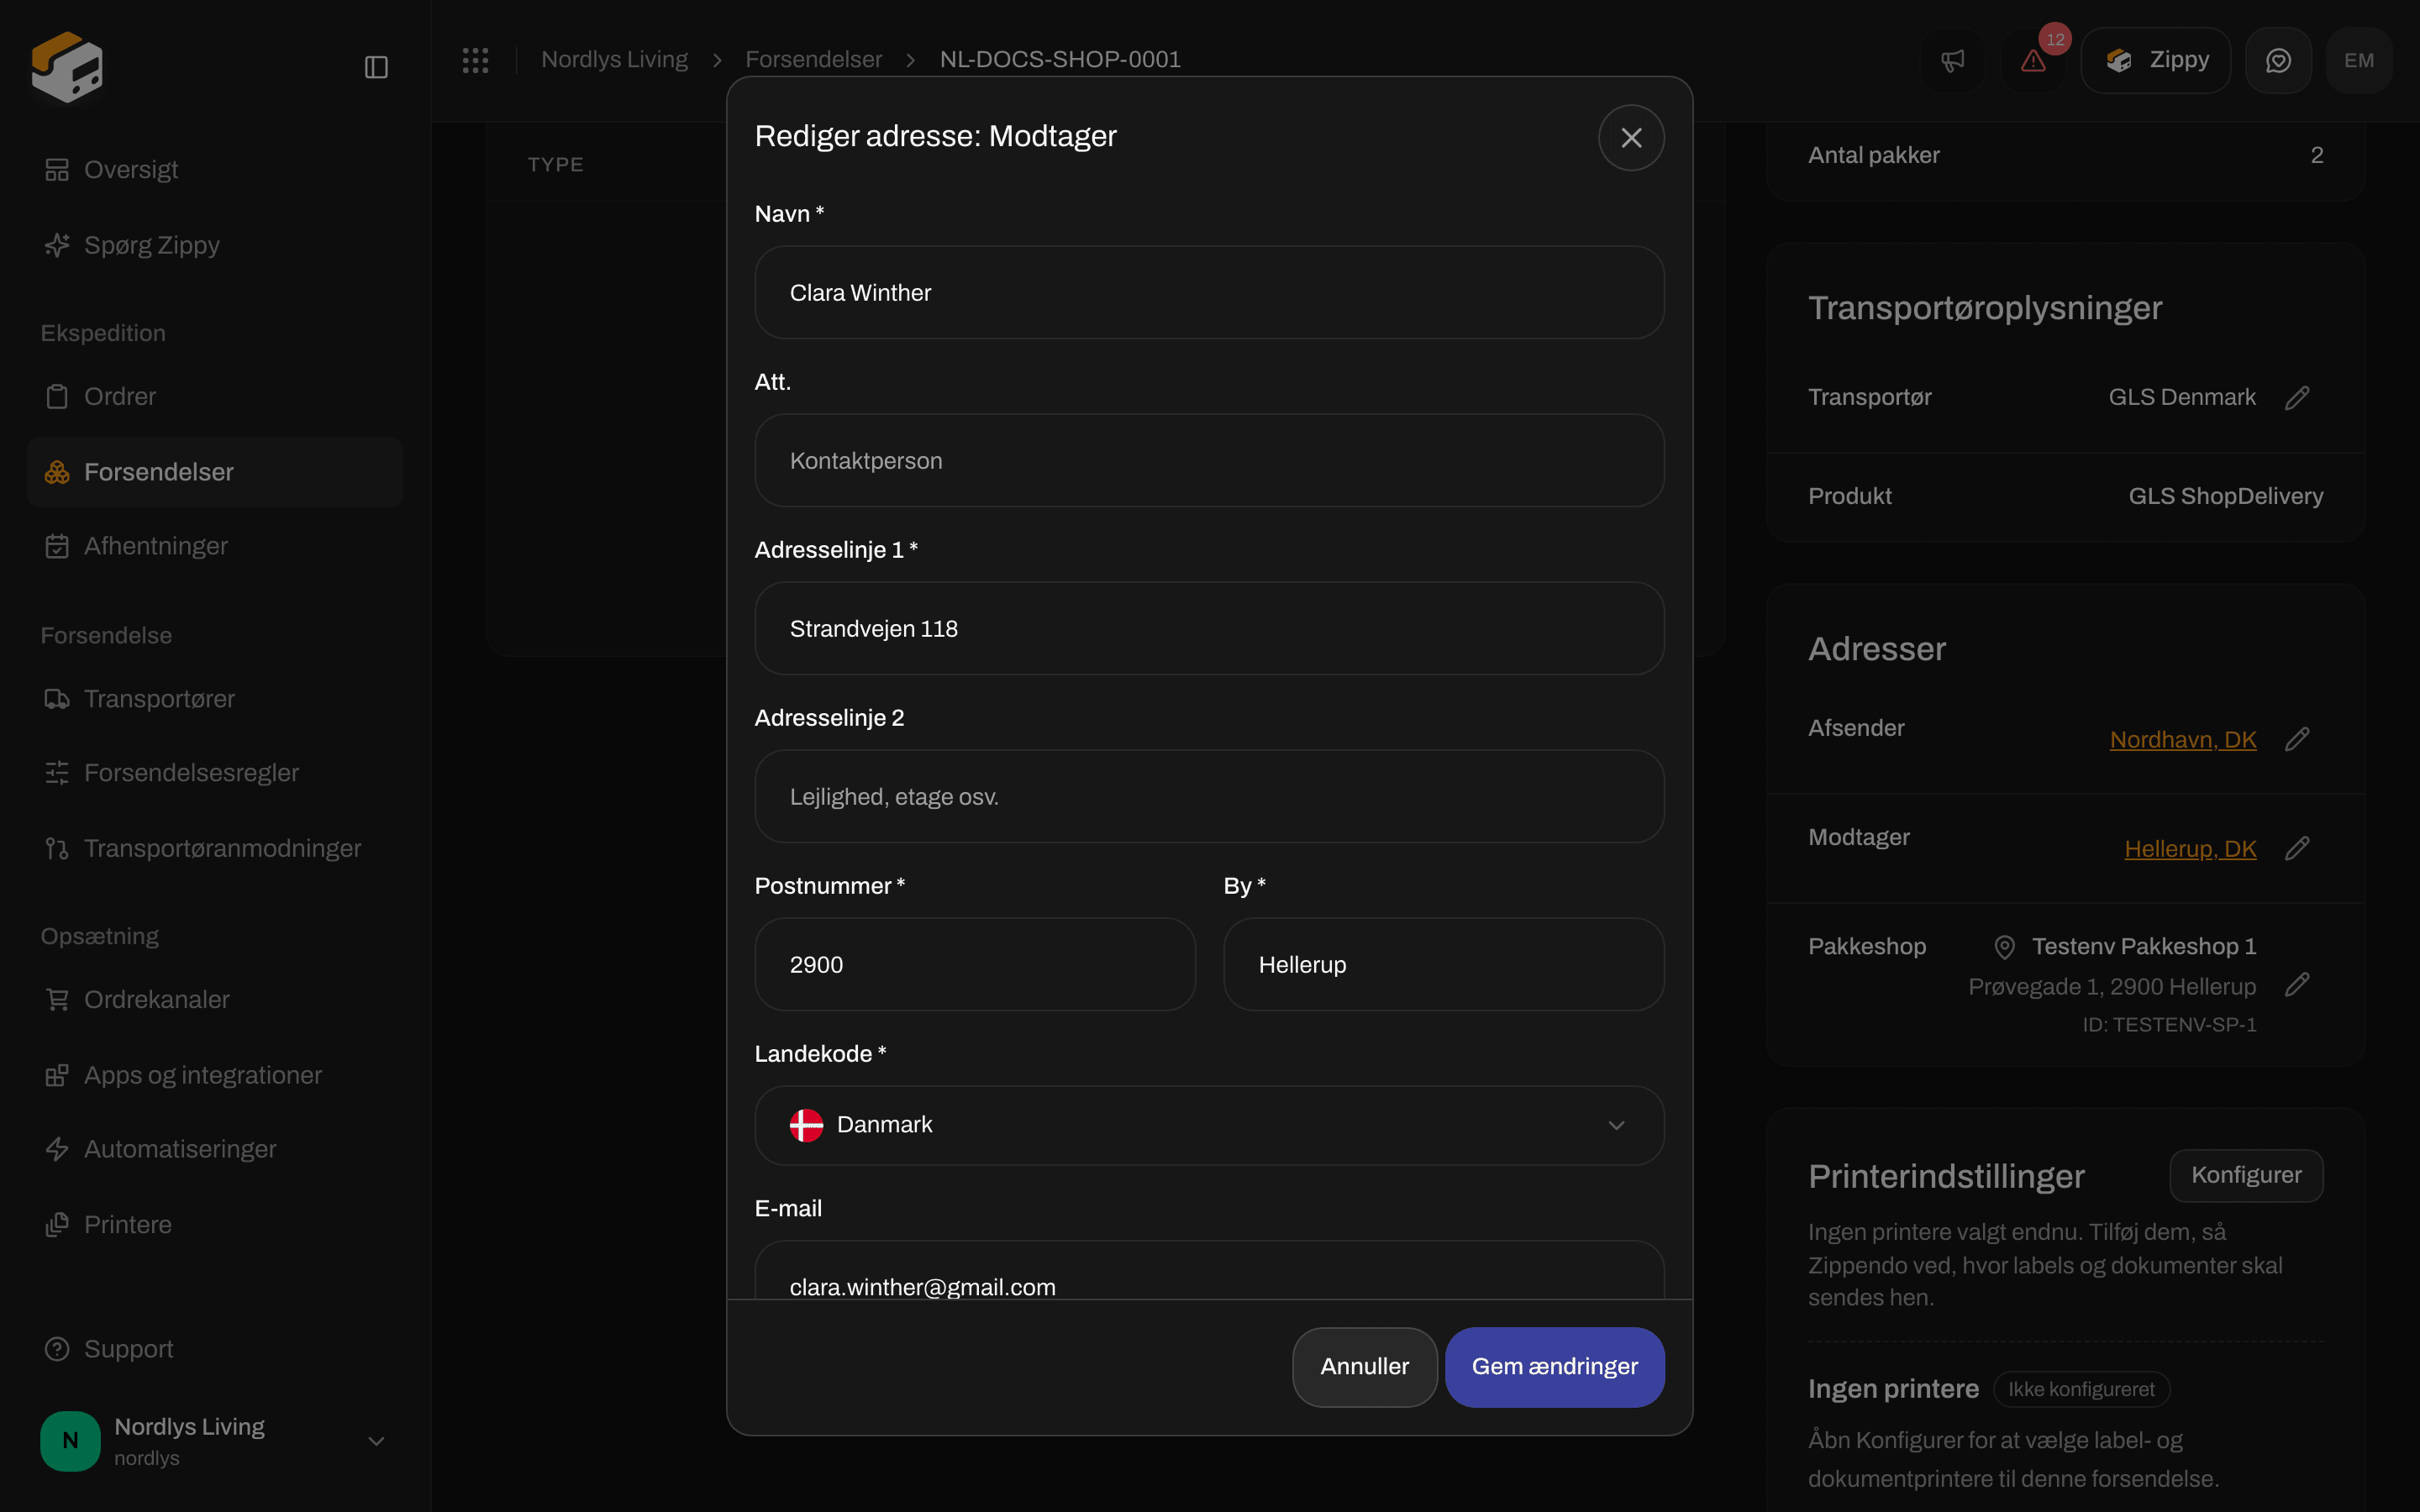
Task: Go to Forsendelser breadcrumb
Action: pos(813,60)
